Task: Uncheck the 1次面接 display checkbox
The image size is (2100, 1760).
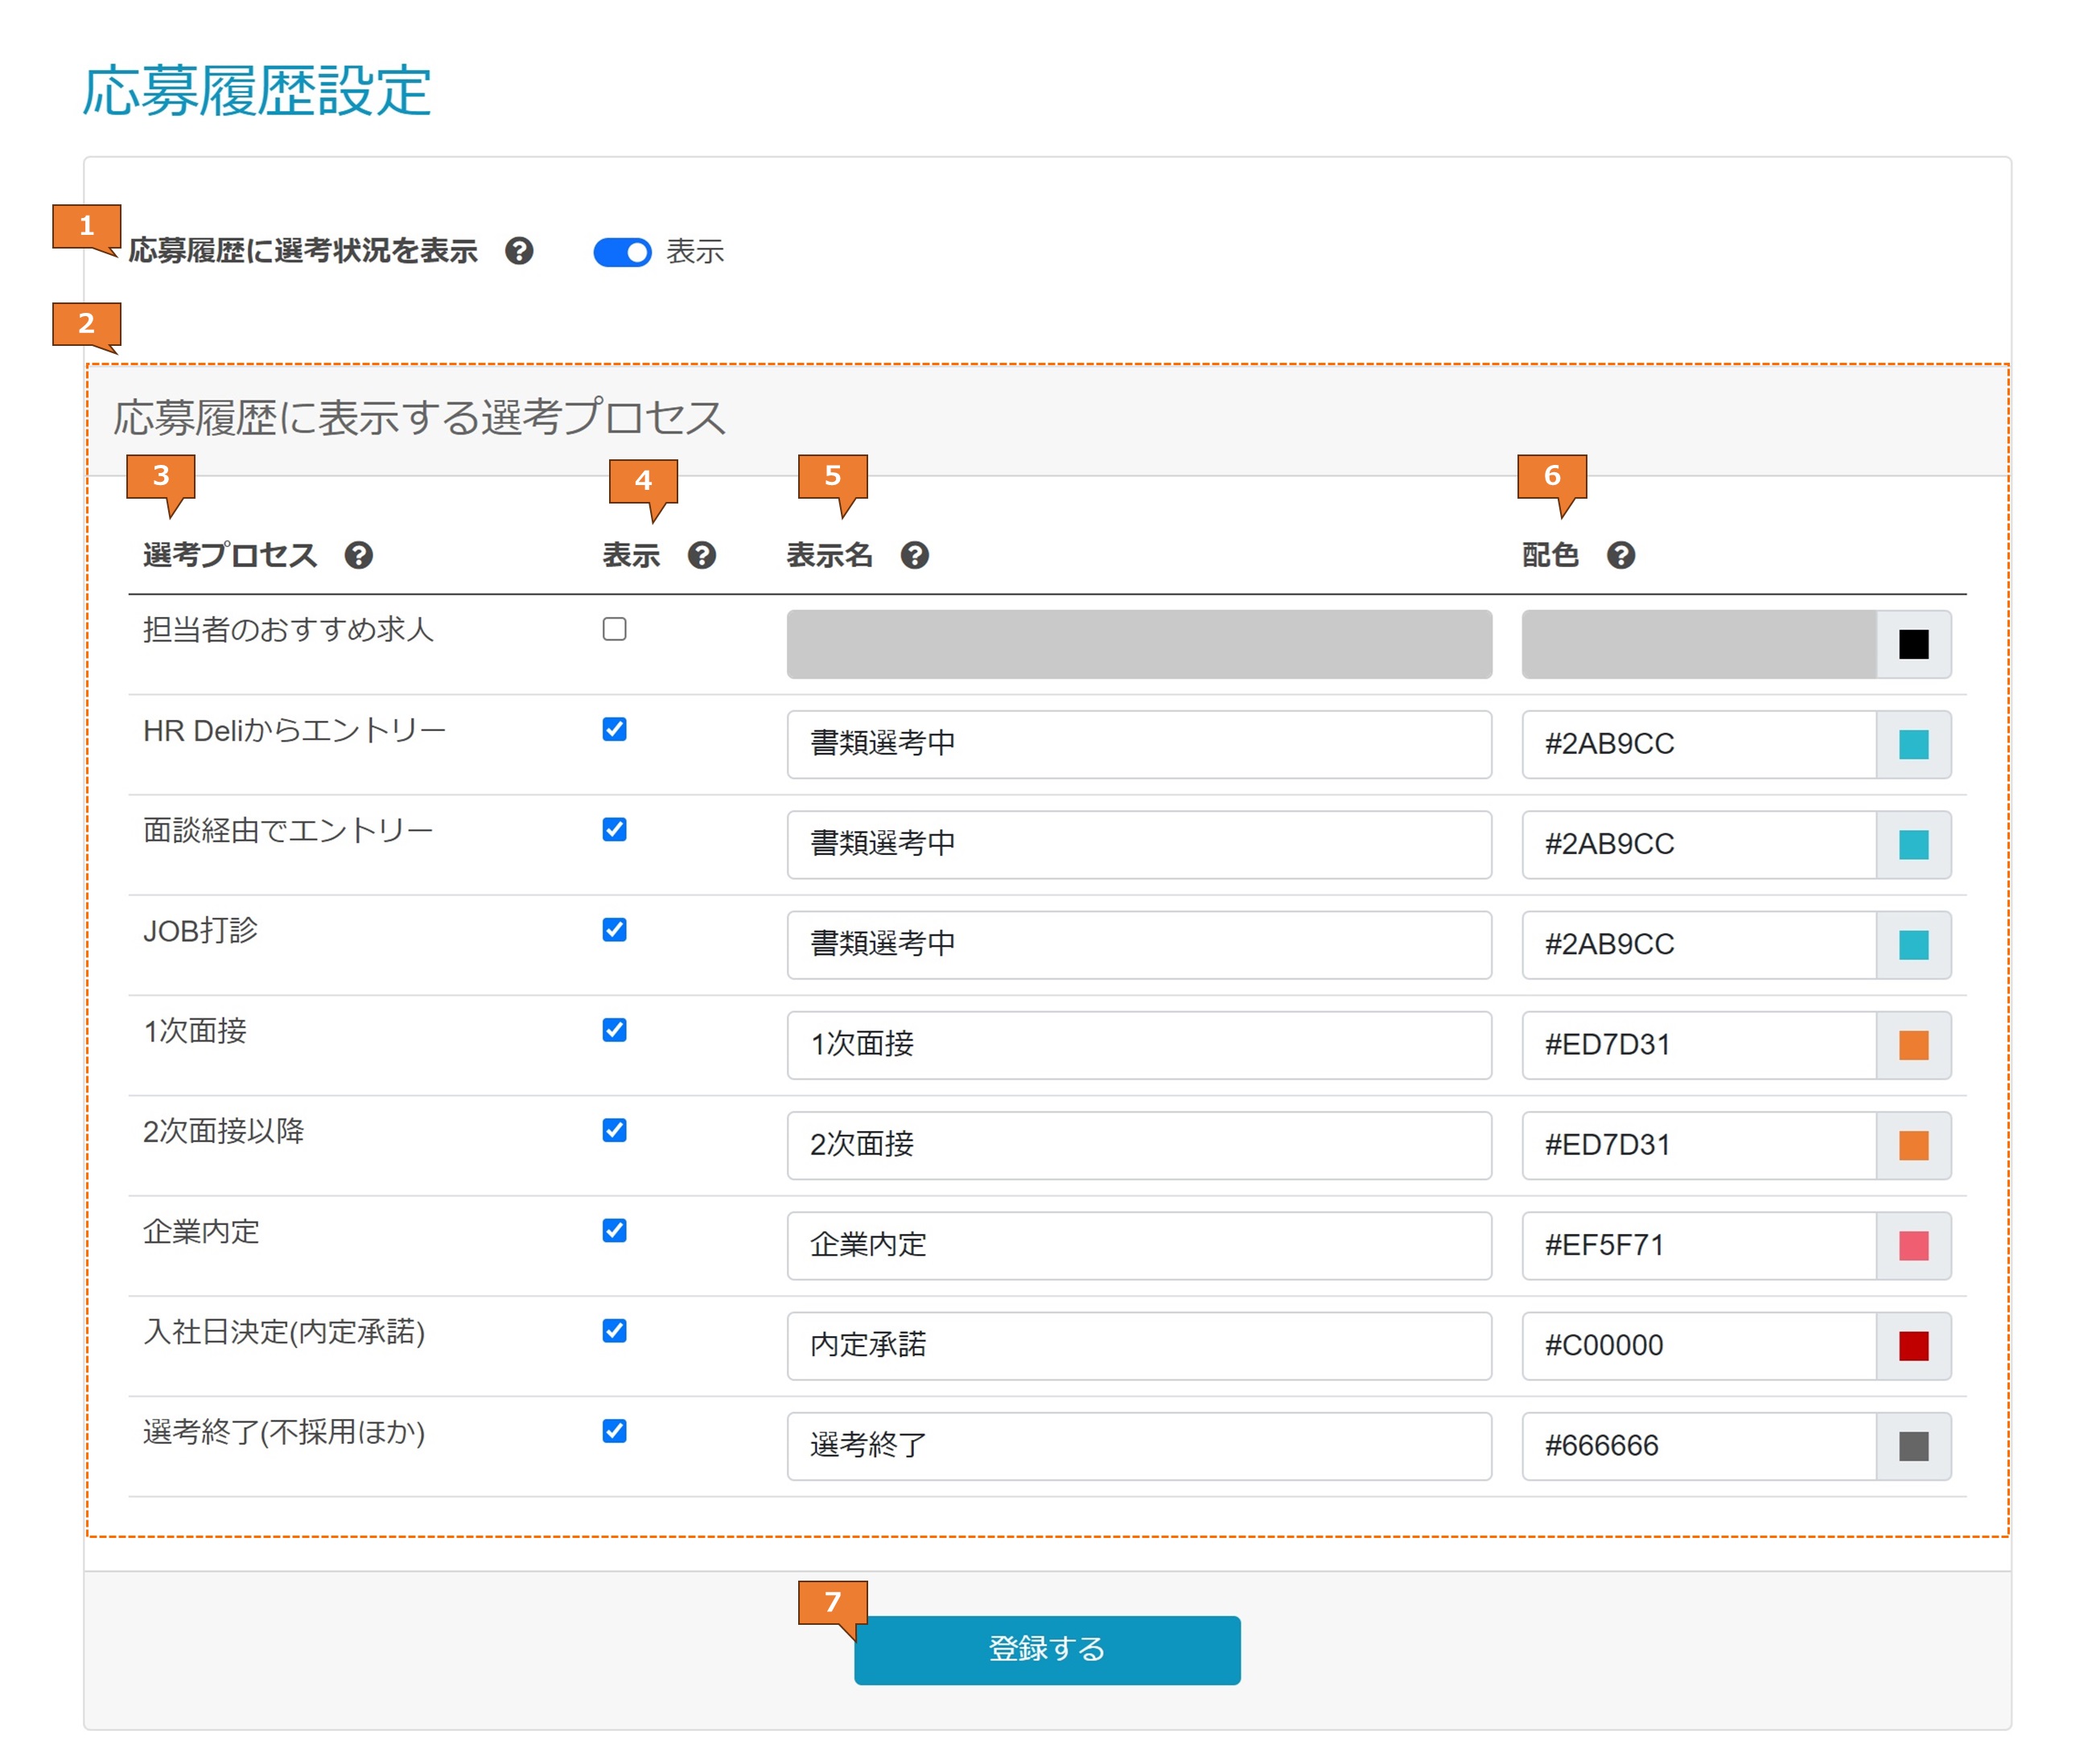Action: pos(615,1030)
